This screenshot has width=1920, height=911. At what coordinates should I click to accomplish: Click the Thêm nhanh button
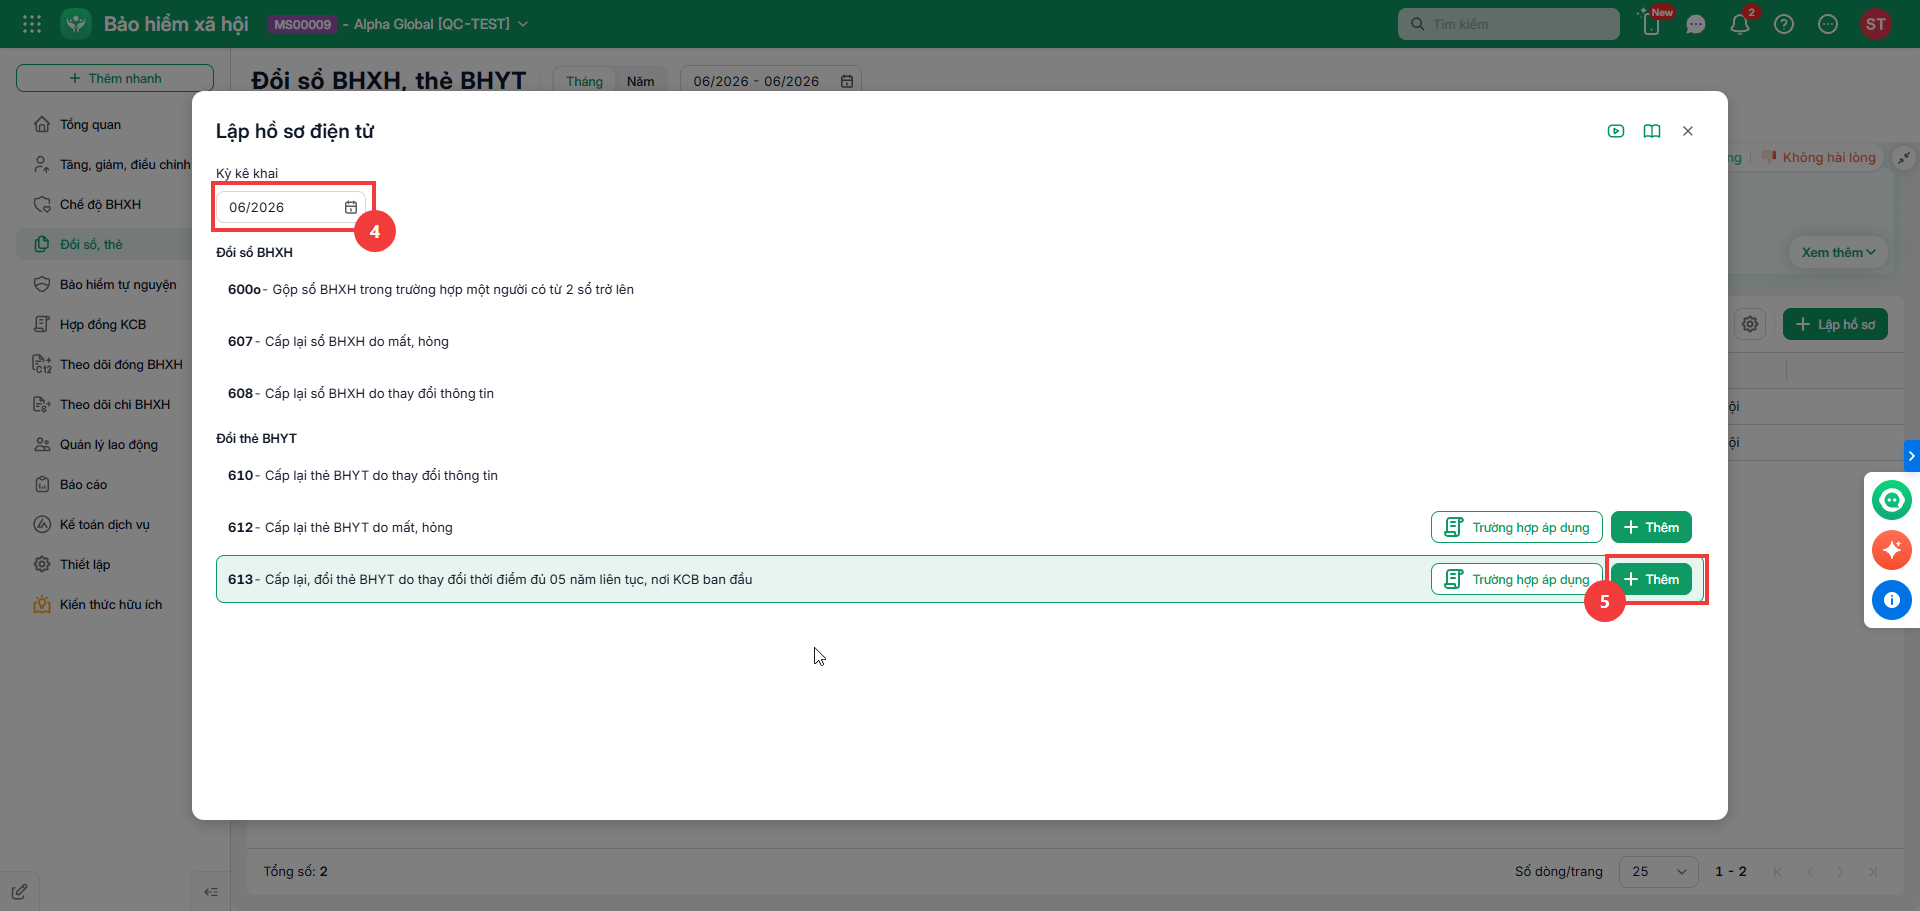point(115,78)
